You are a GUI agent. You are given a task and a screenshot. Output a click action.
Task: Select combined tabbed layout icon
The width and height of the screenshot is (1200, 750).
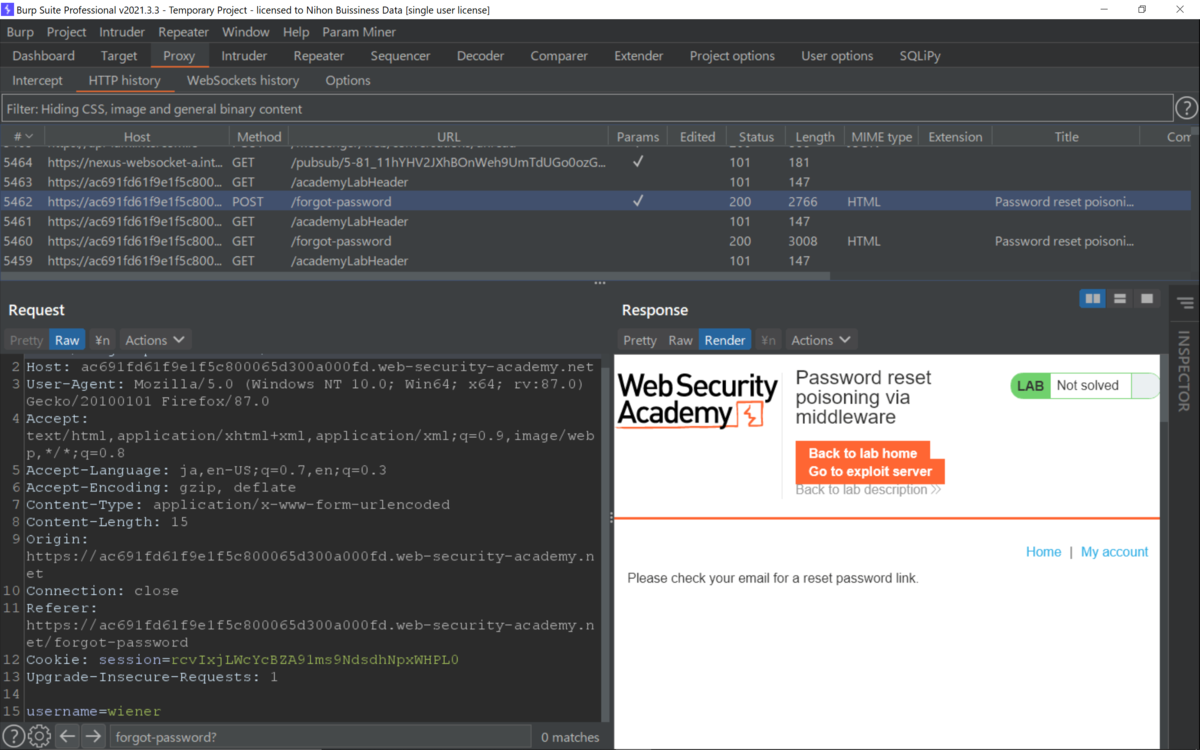1147,298
